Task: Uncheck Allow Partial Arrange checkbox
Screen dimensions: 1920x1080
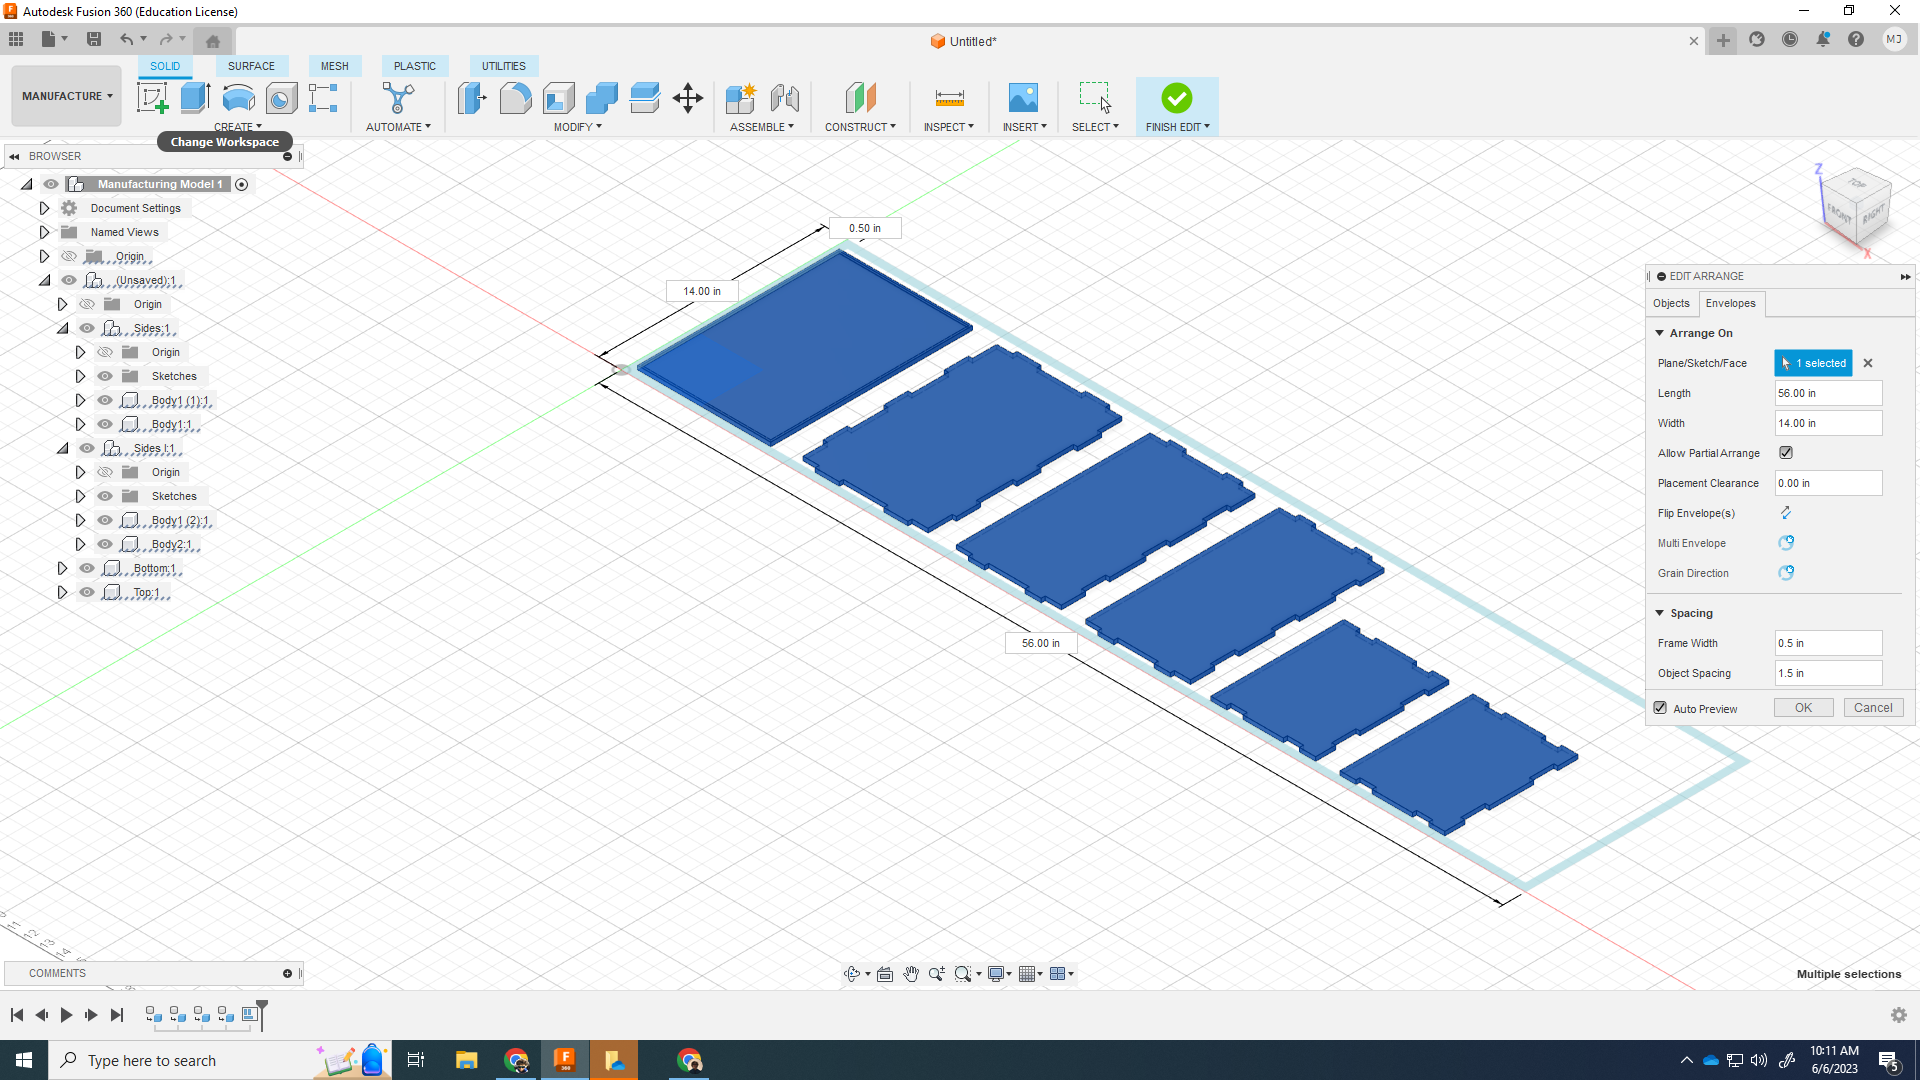Action: 1786,453
